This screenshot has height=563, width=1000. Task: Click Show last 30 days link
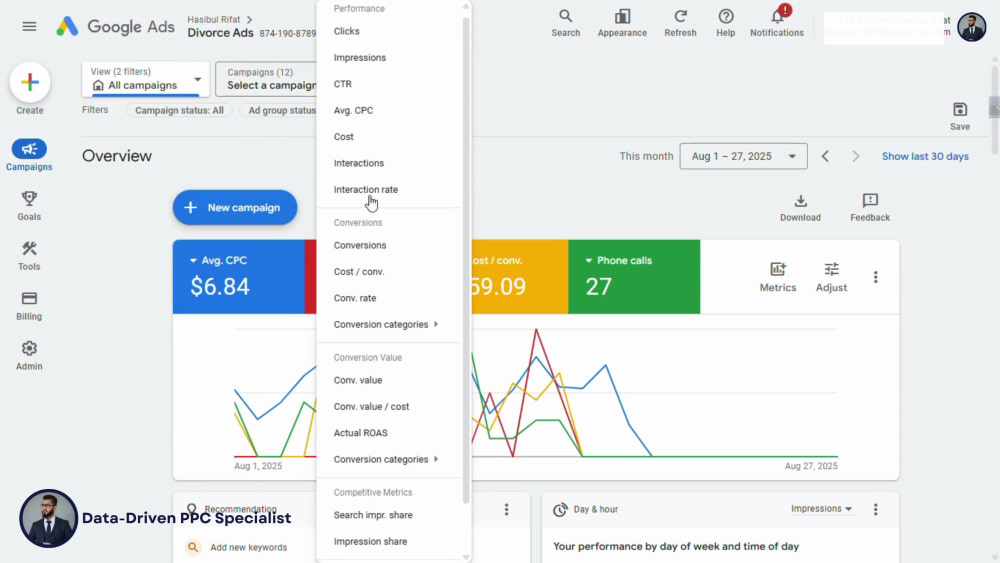pos(925,156)
